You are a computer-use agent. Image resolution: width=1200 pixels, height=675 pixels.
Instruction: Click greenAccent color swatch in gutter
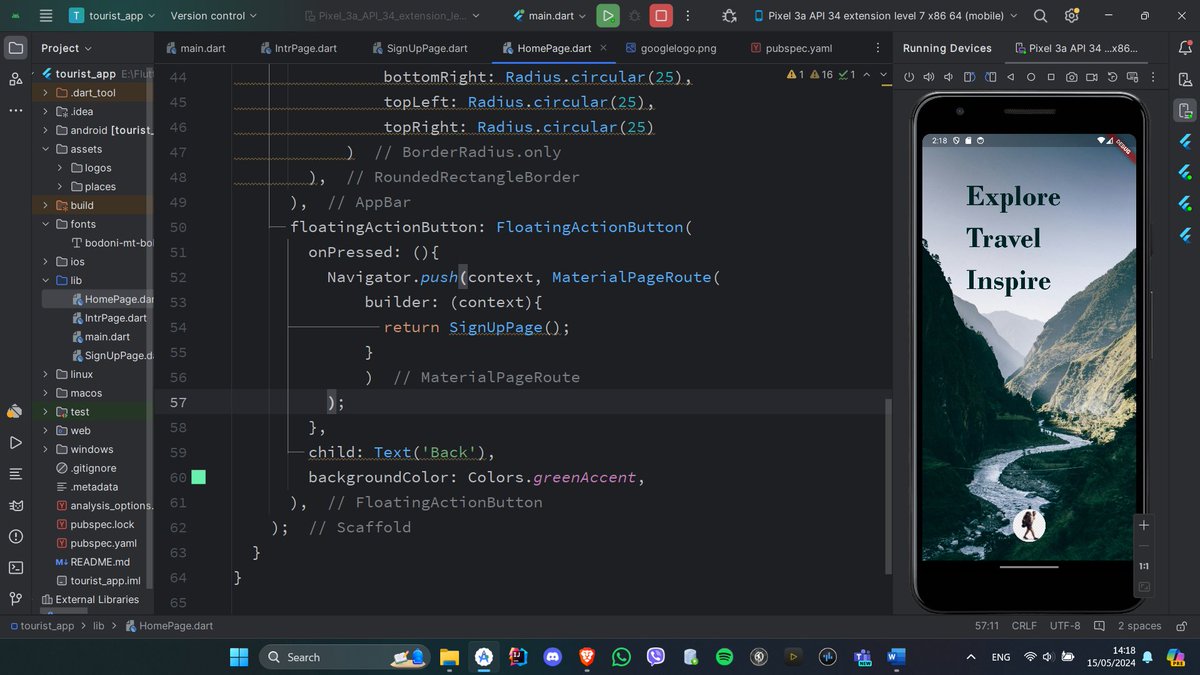(x=198, y=477)
